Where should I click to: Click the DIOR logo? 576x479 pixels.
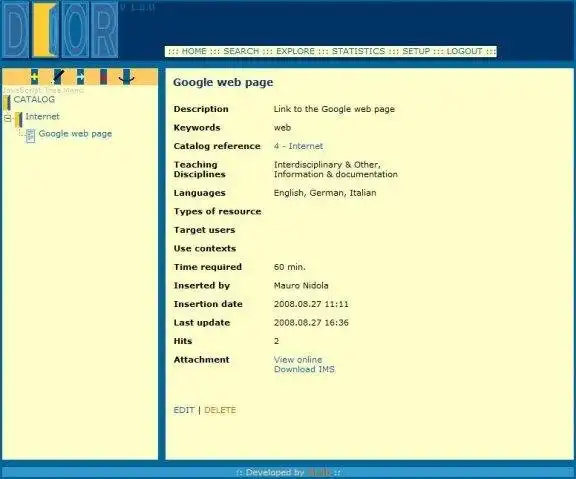60,30
